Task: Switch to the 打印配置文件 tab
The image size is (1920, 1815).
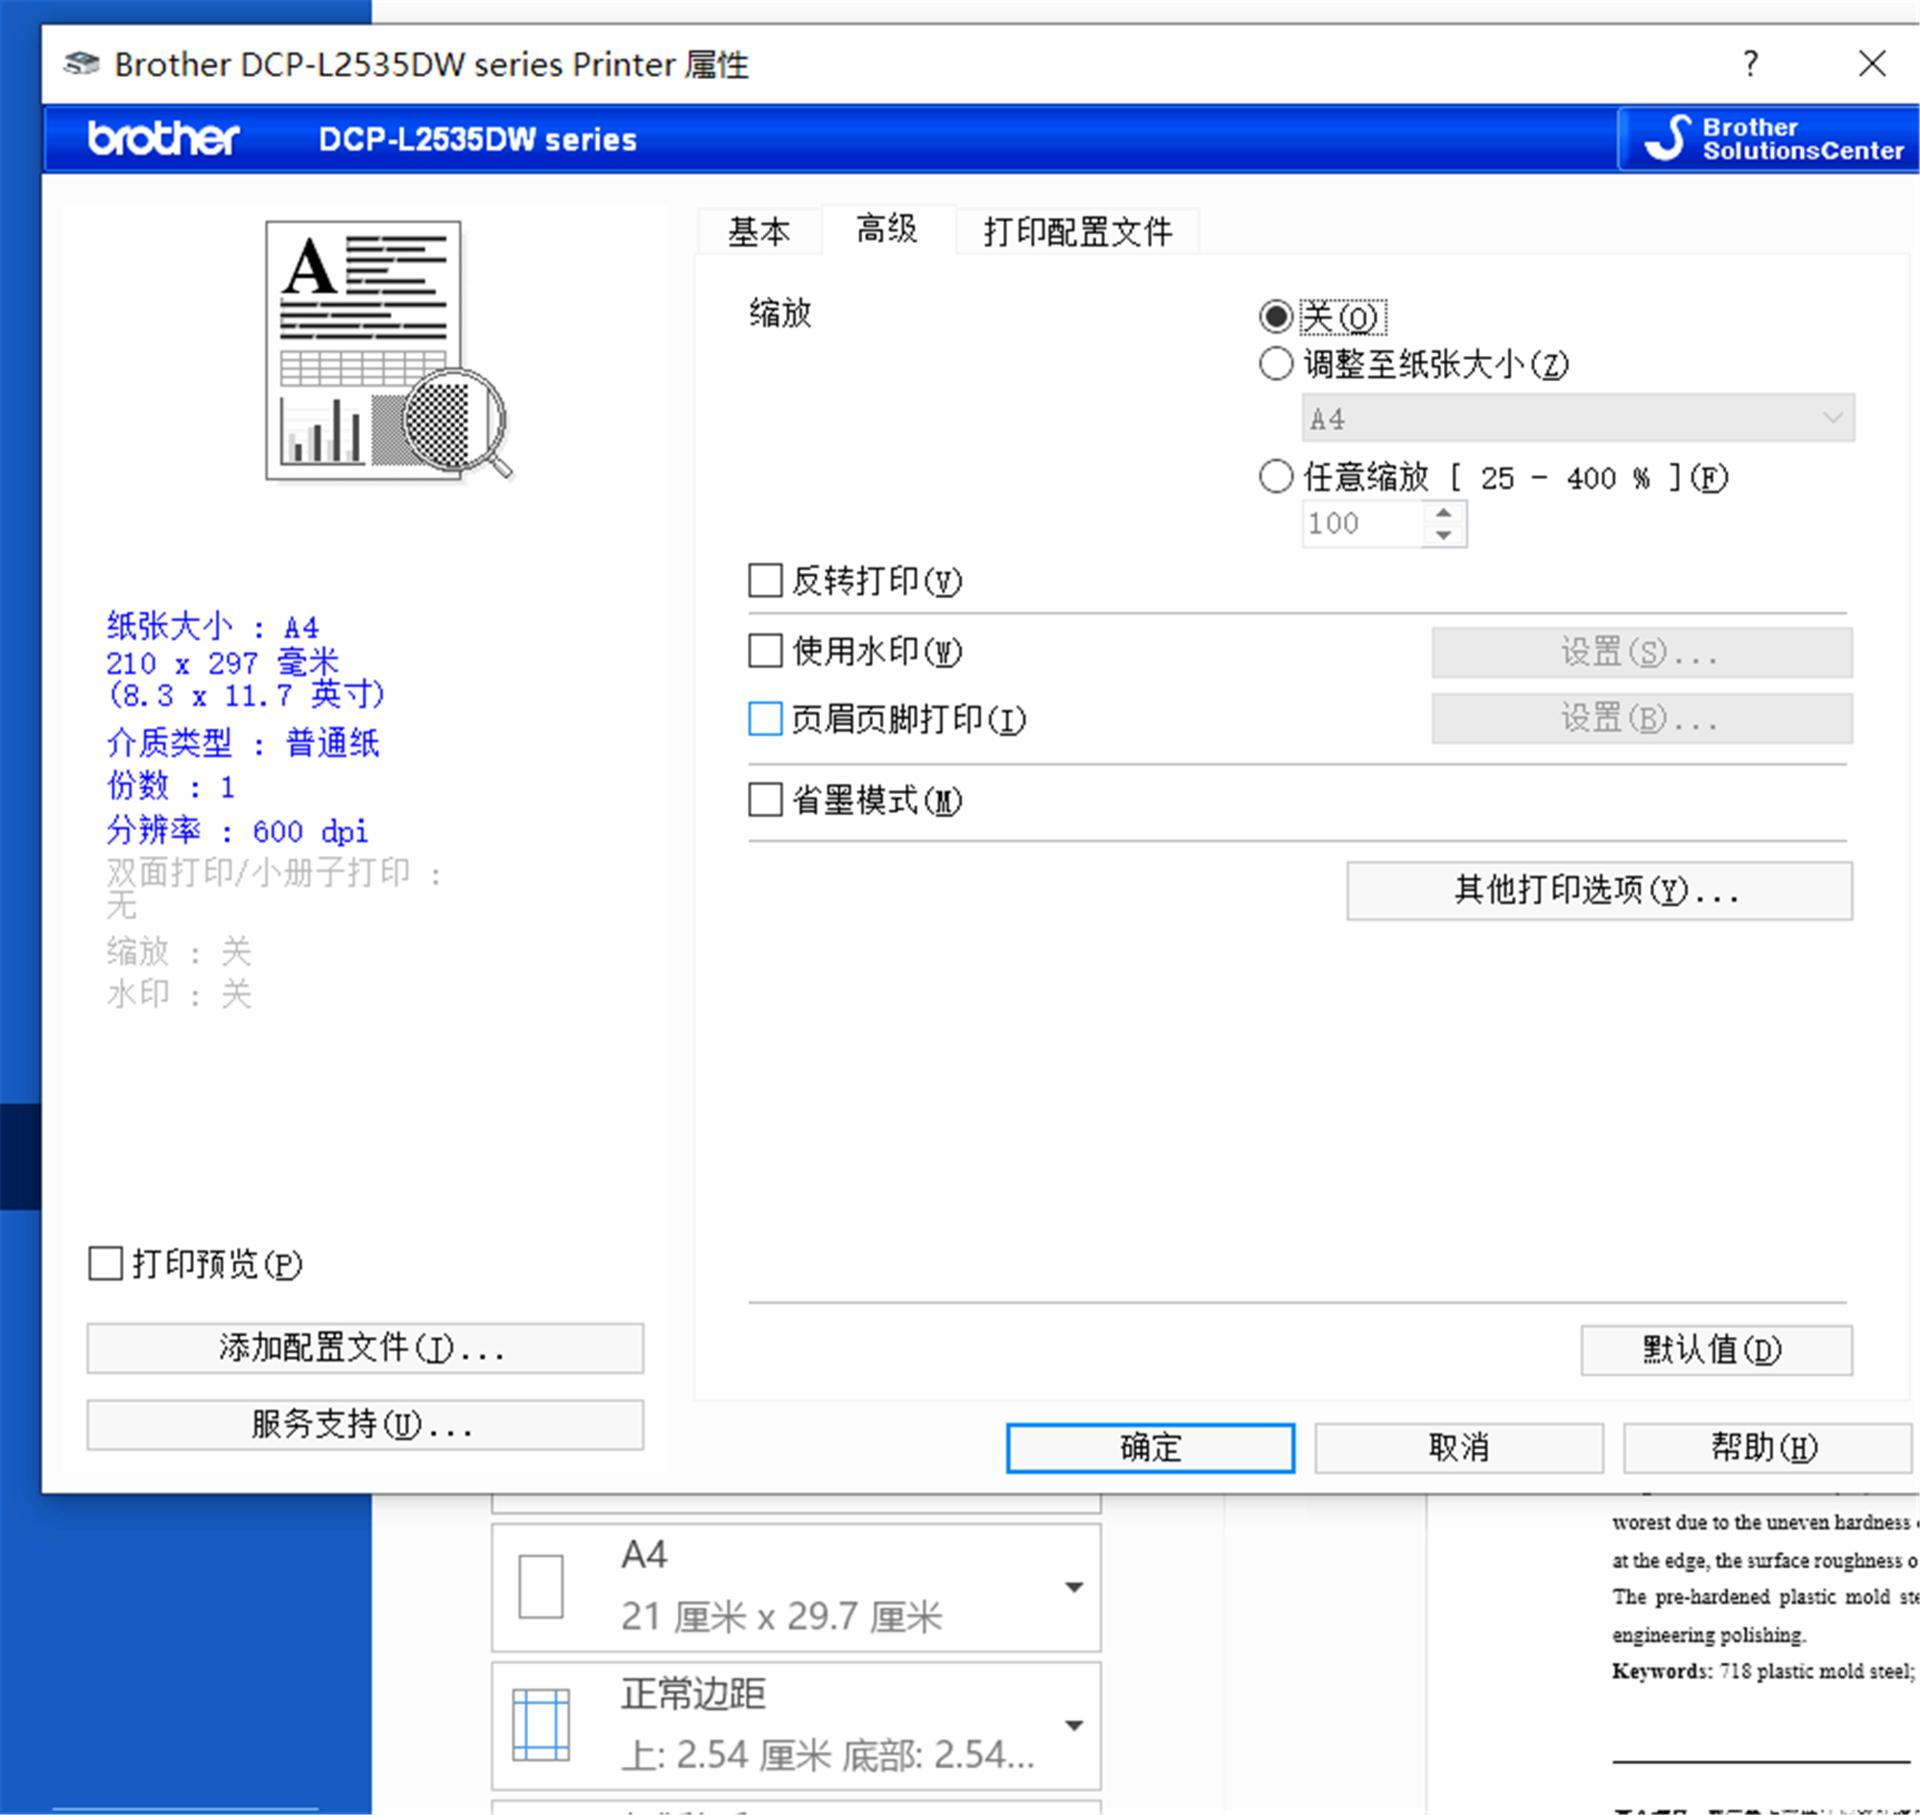Action: 1077,230
